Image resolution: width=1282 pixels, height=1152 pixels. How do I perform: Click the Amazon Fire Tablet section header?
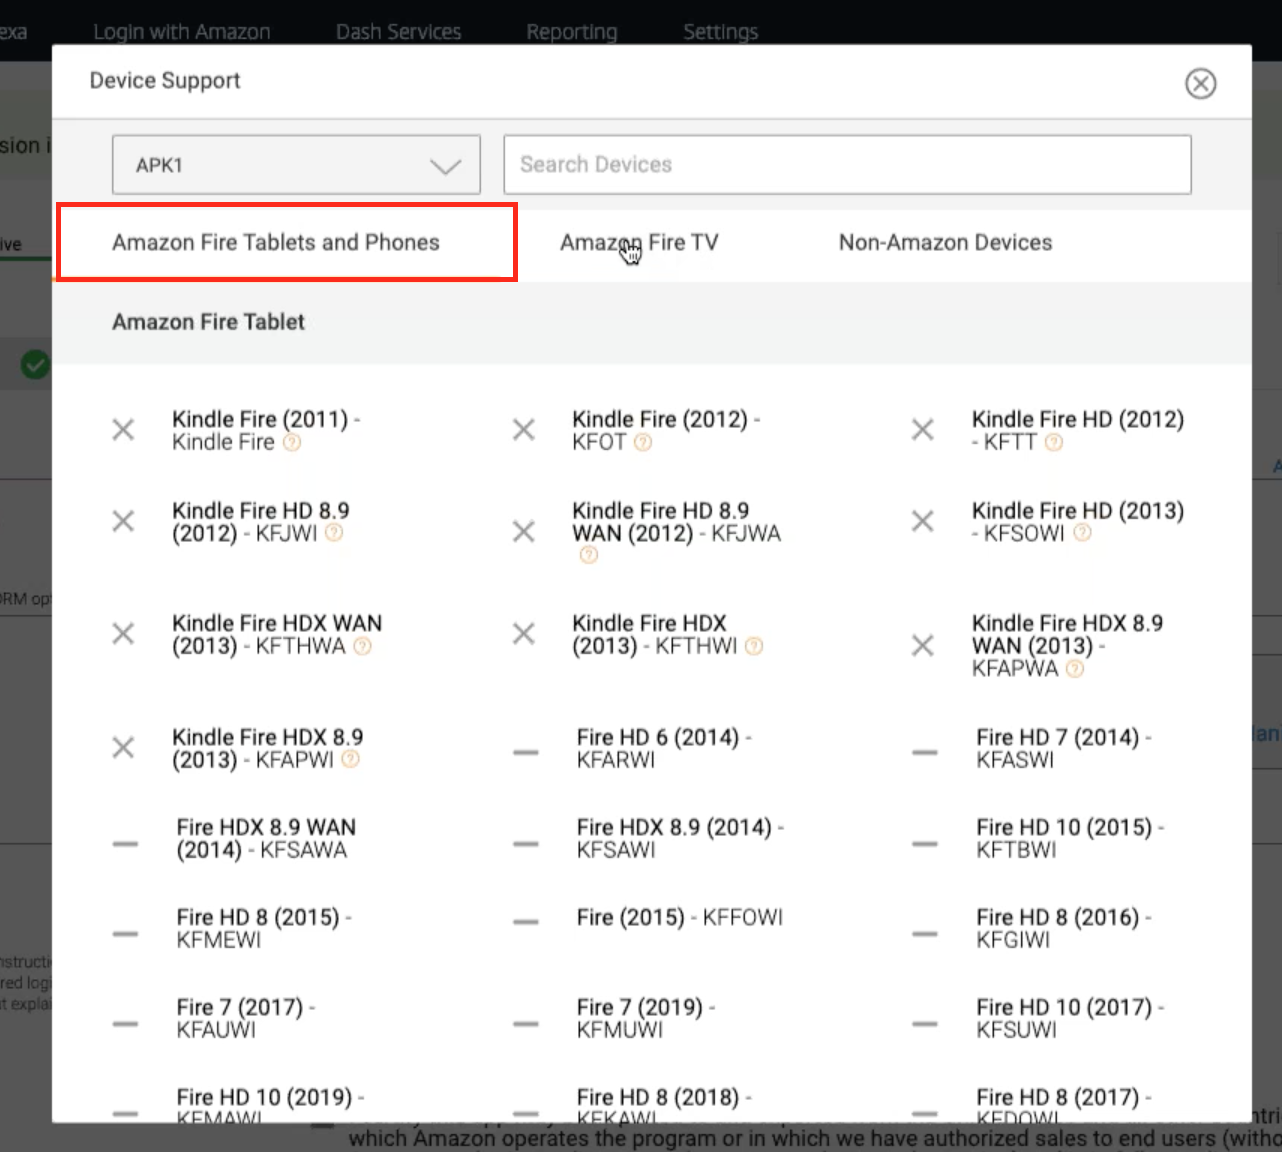[208, 322]
